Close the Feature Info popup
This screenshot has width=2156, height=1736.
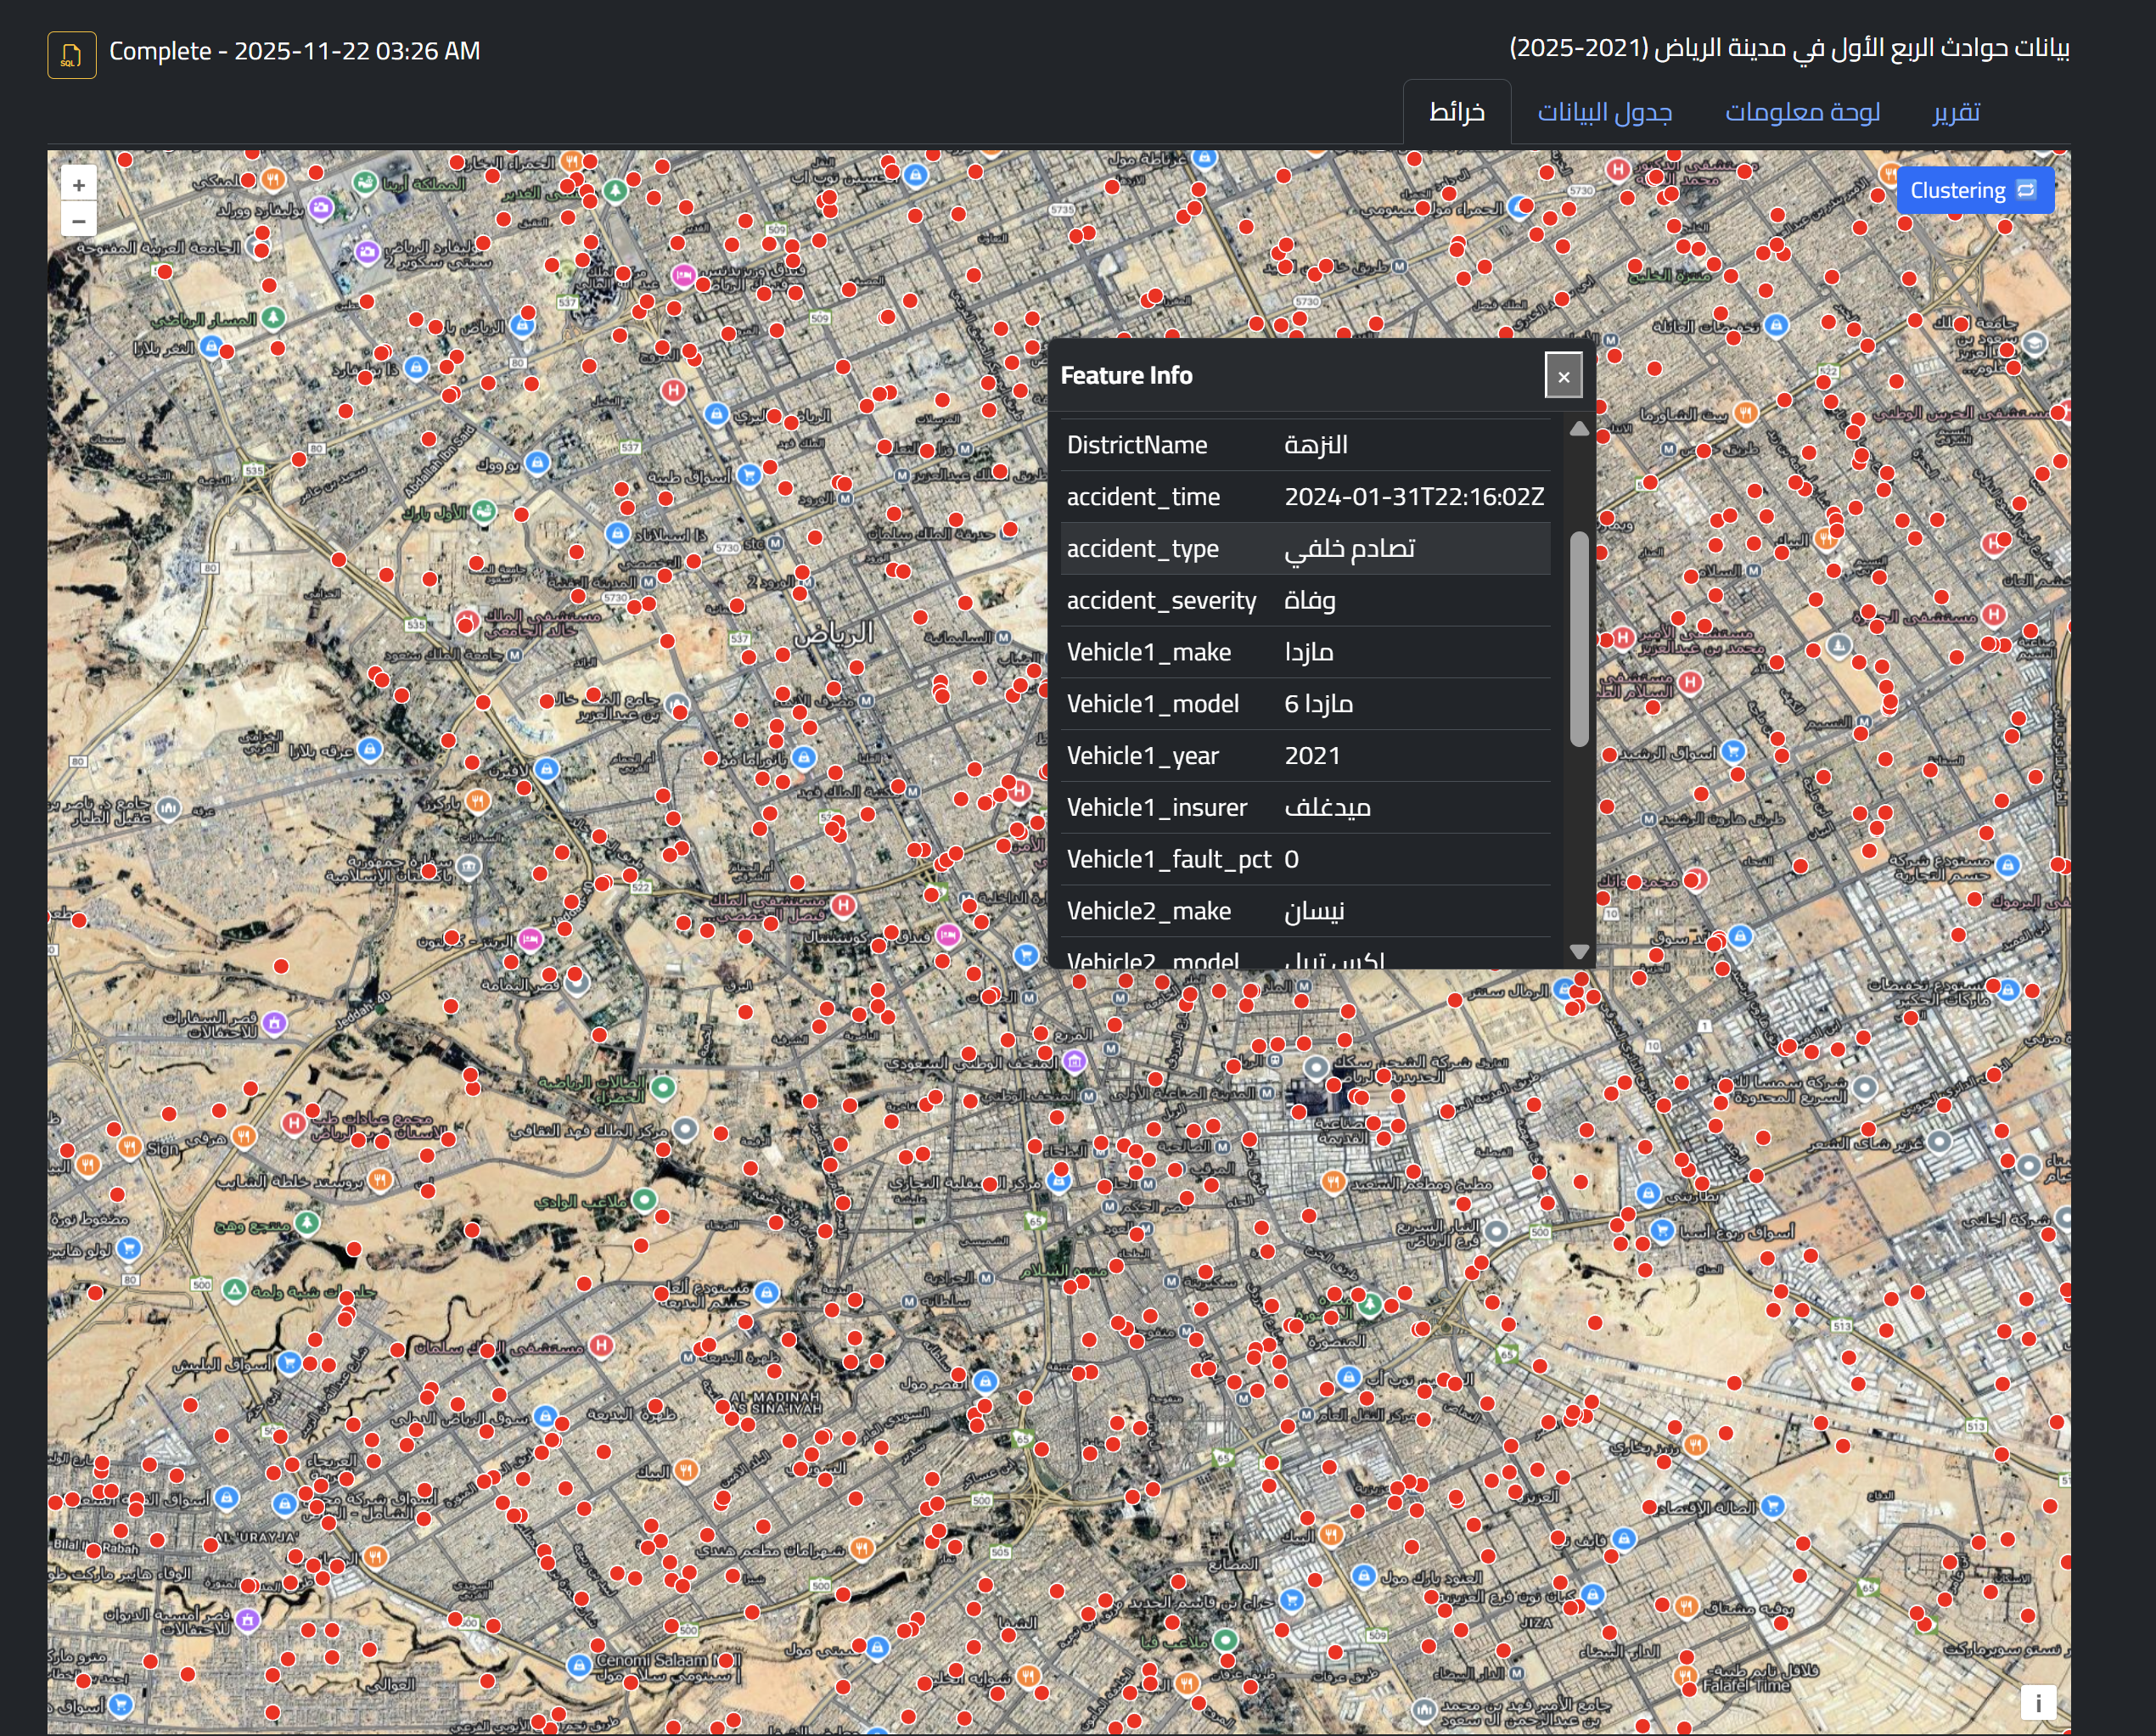(1563, 376)
